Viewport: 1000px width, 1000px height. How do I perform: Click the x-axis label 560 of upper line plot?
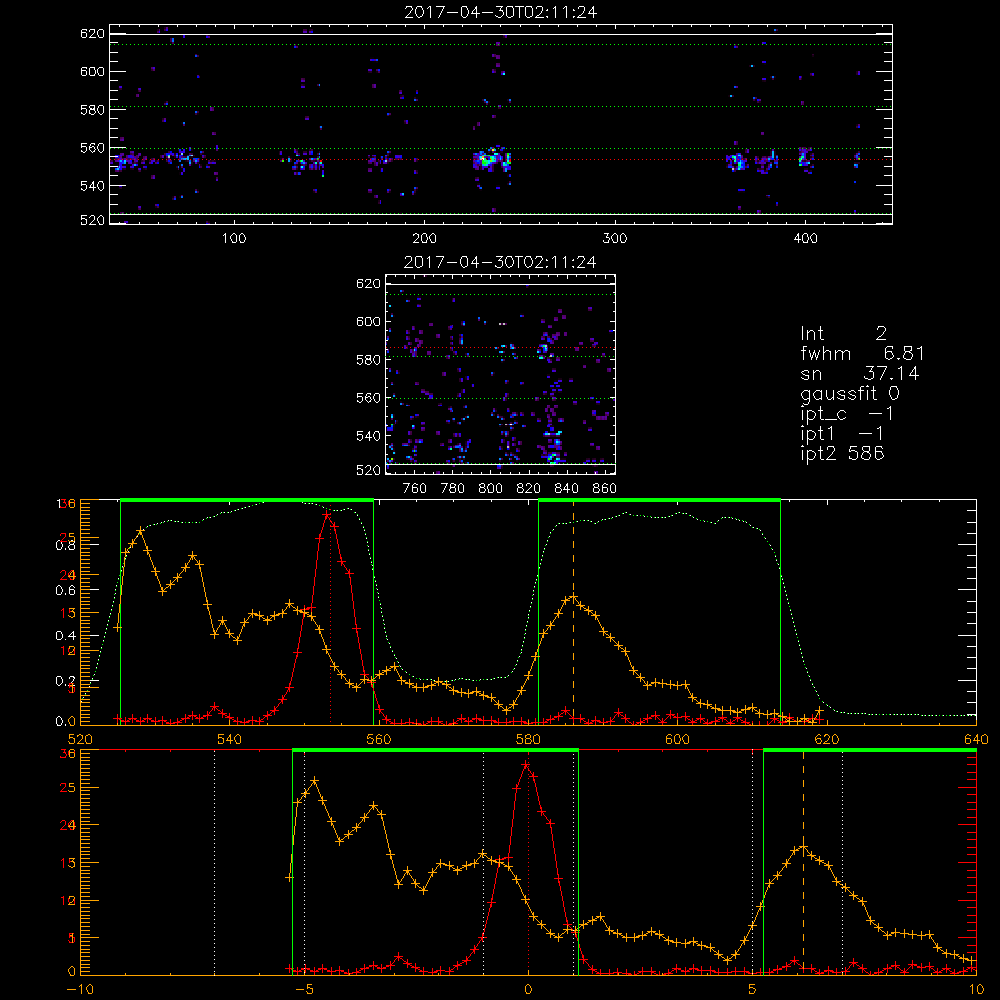(379, 739)
